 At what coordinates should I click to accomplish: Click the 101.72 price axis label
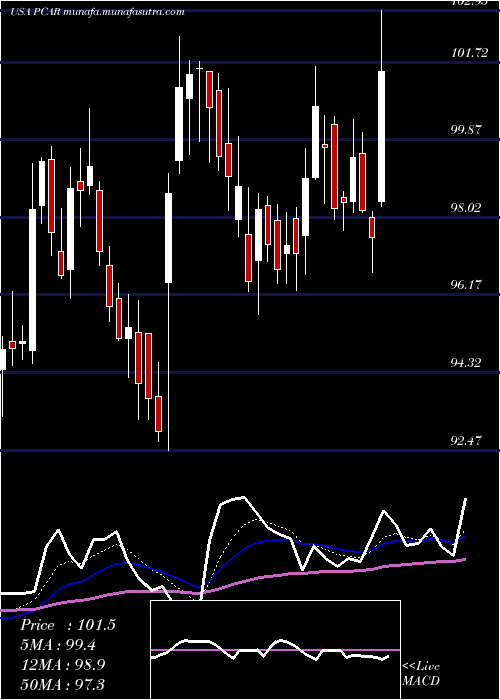469,53
